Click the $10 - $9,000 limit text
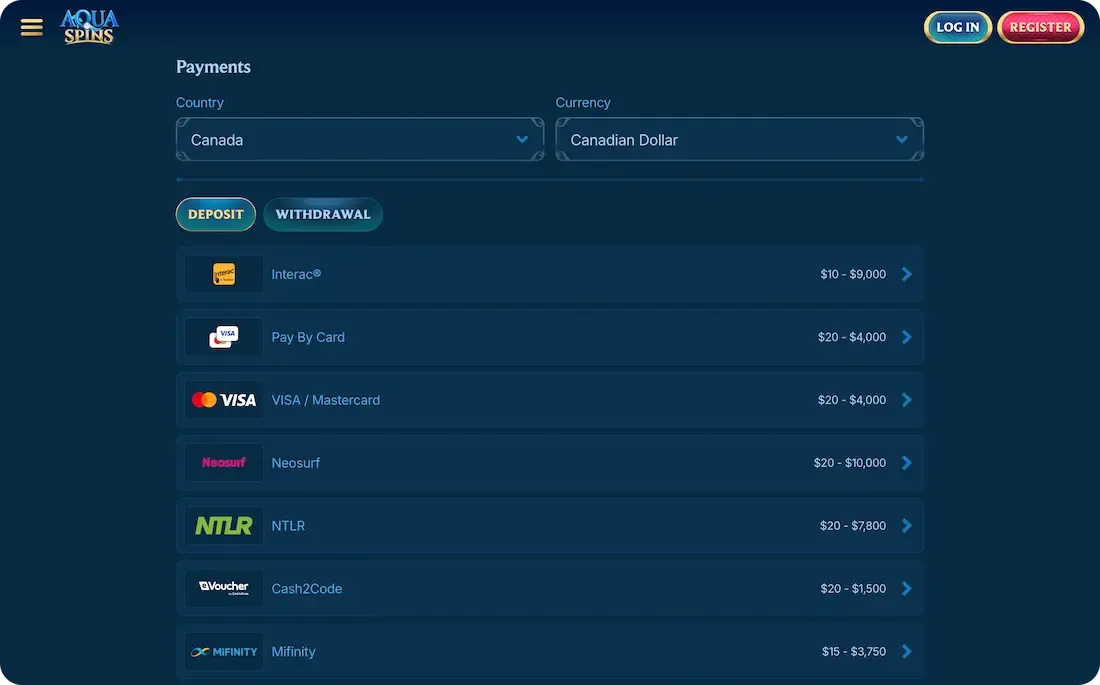1100x685 pixels. pyautogui.click(x=853, y=274)
